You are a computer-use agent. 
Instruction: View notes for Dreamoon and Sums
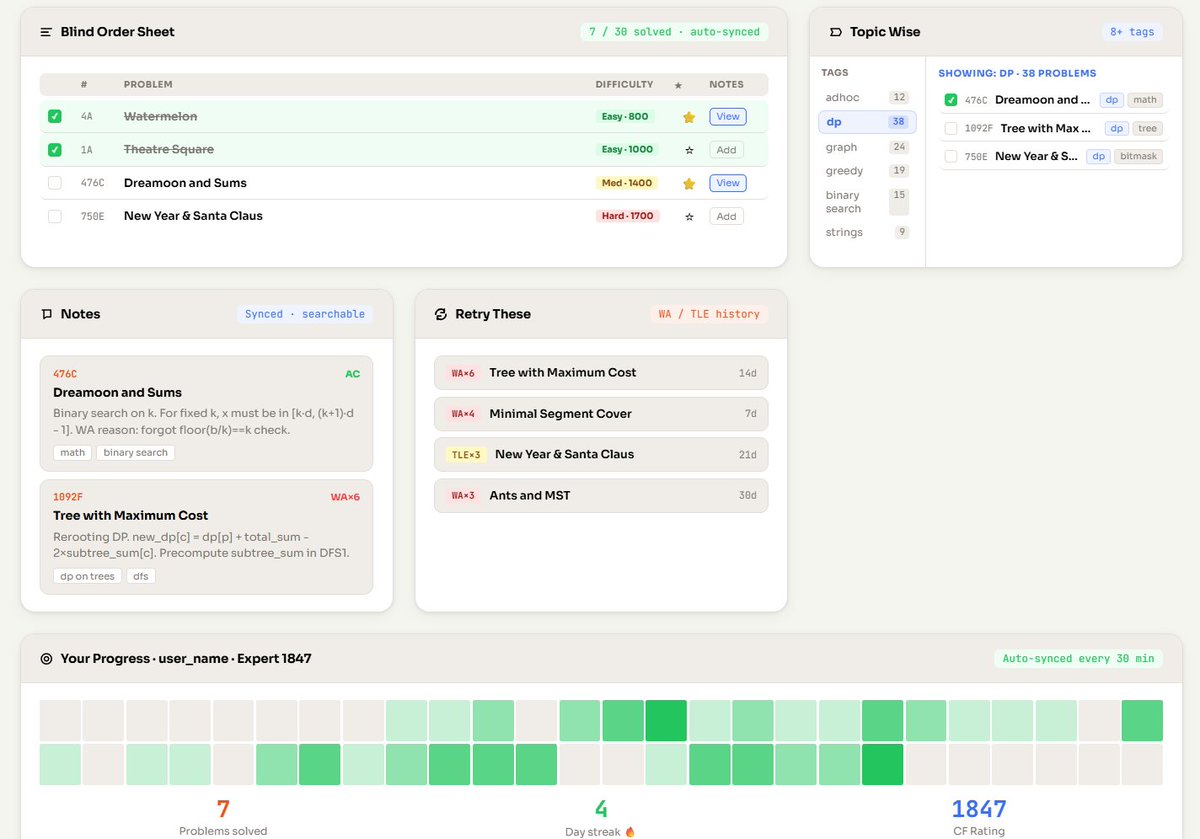tap(728, 183)
